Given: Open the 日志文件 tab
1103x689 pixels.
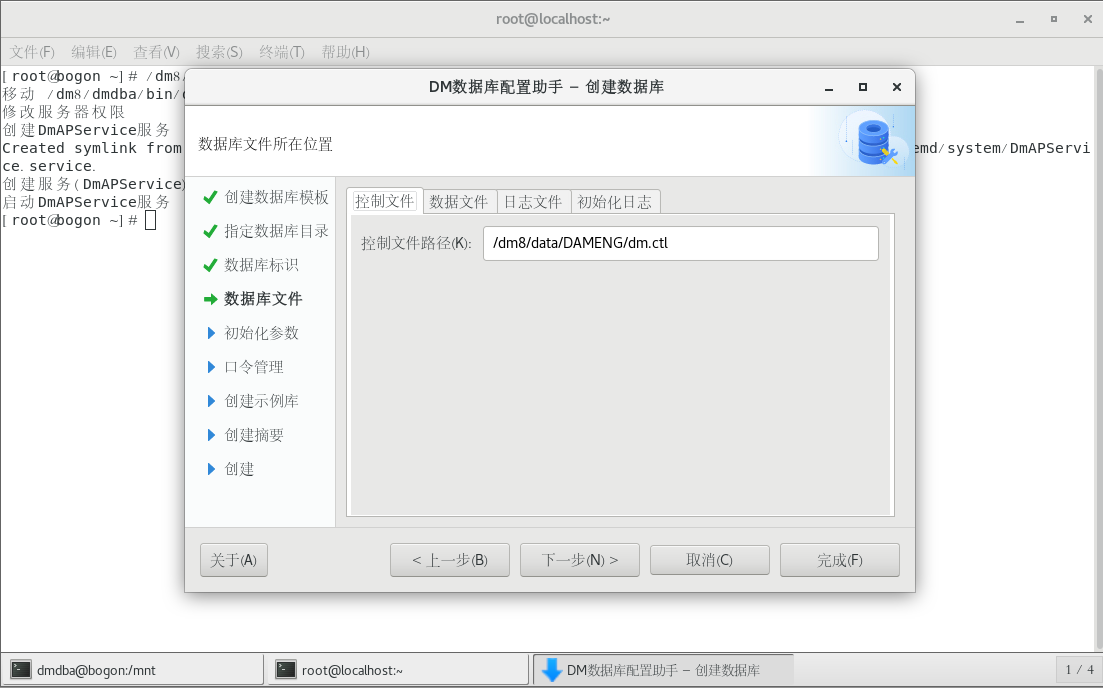Looking at the screenshot, I should 533,202.
